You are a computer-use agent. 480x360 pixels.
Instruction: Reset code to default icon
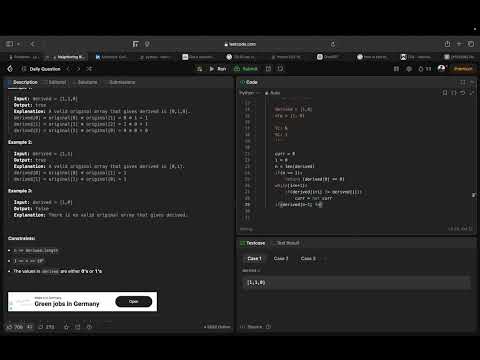tap(463, 93)
